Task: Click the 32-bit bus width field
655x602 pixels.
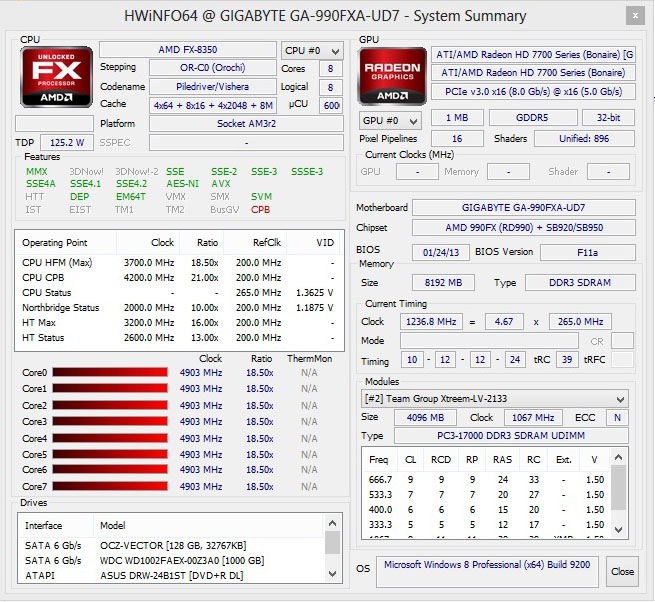Action: pos(608,118)
